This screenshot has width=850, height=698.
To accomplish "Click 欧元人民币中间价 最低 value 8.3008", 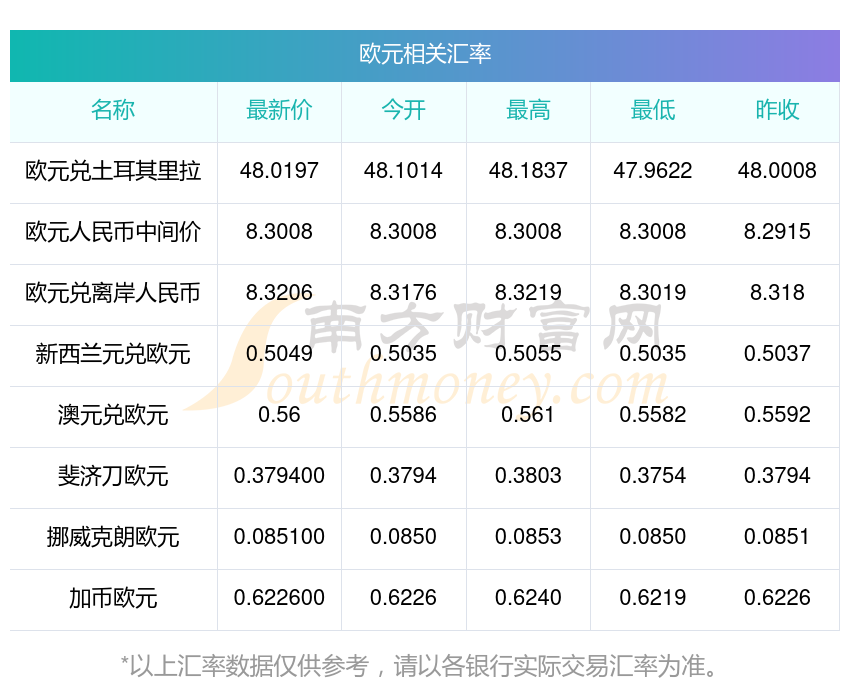I will pyautogui.click(x=653, y=232).
